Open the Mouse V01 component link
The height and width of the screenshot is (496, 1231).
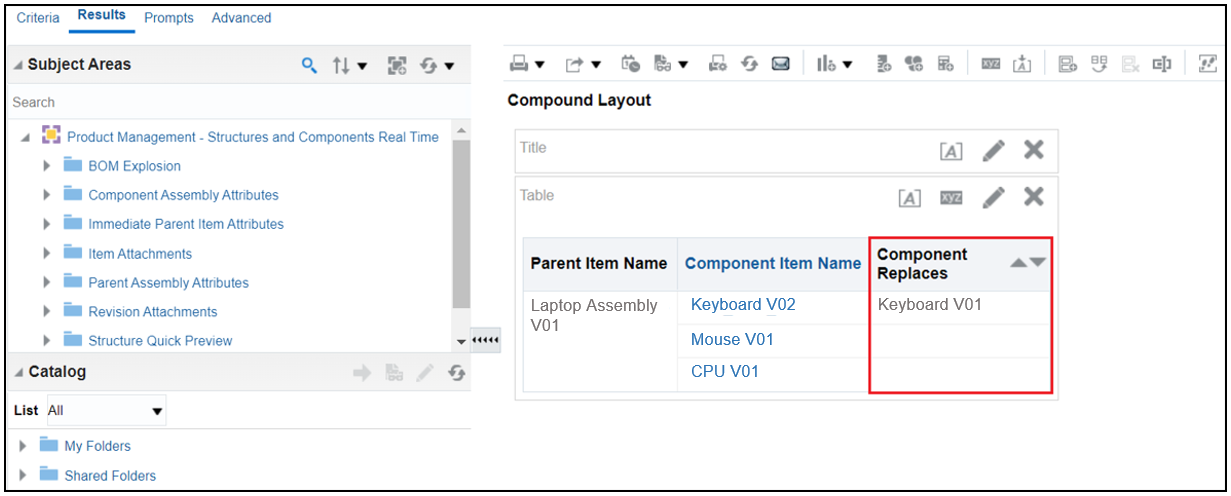click(732, 340)
